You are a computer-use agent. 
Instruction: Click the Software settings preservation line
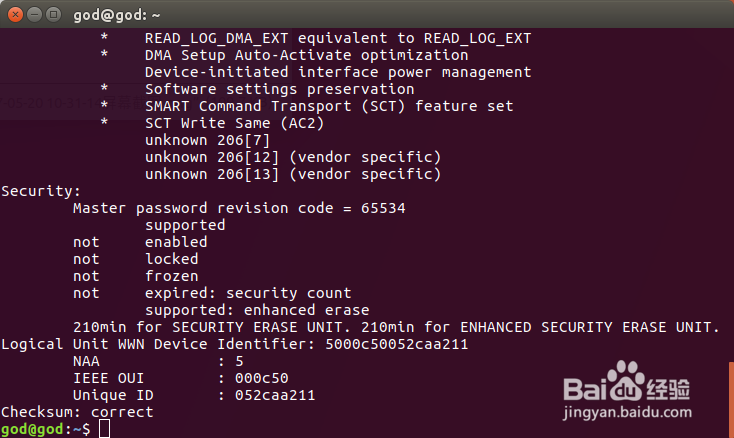point(279,89)
